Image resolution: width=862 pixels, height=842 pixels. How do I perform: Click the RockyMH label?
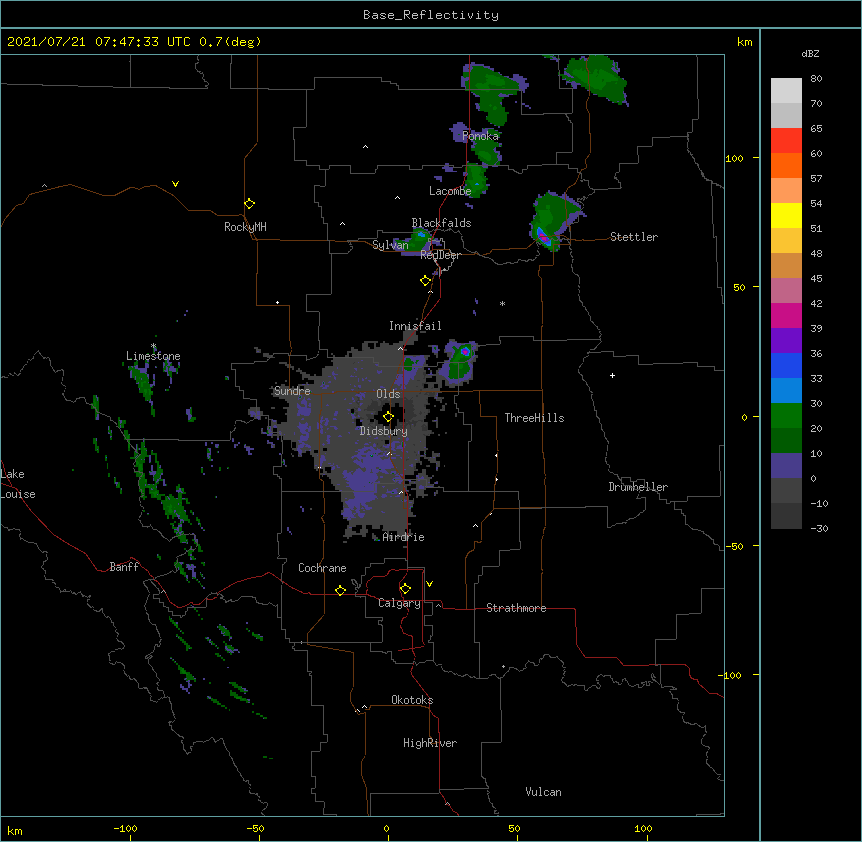click(x=245, y=227)
